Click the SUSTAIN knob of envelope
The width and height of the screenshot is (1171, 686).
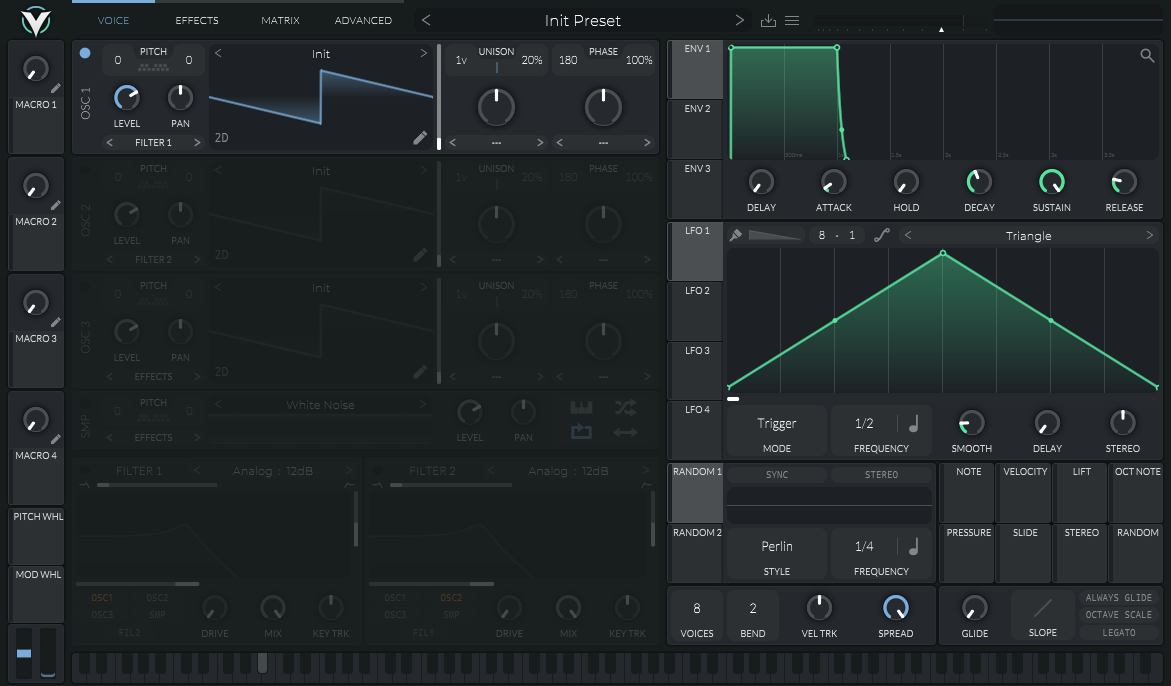1051,182
